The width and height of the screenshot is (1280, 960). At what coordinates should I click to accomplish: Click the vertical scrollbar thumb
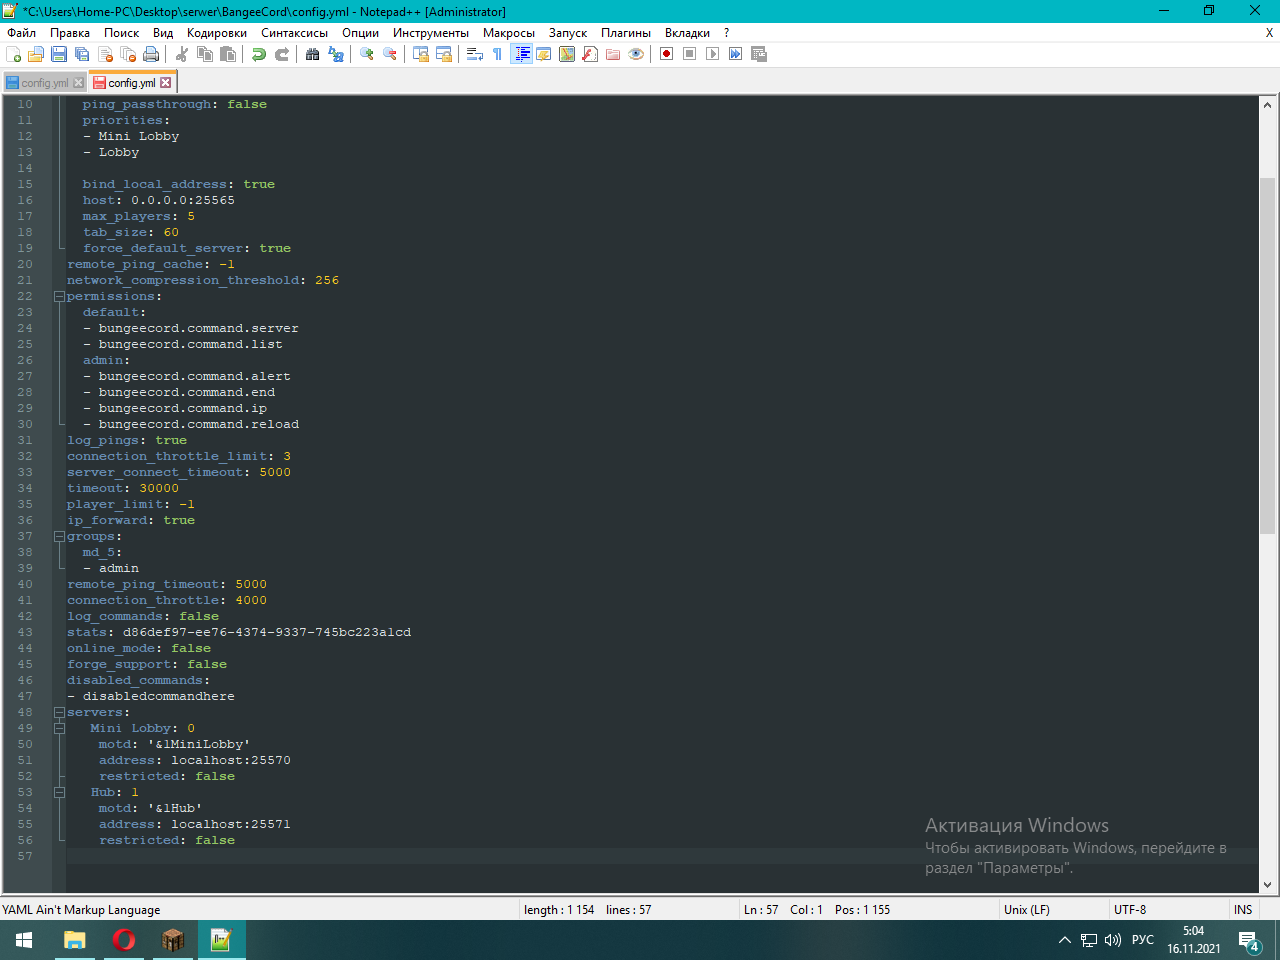[1267, 355]
